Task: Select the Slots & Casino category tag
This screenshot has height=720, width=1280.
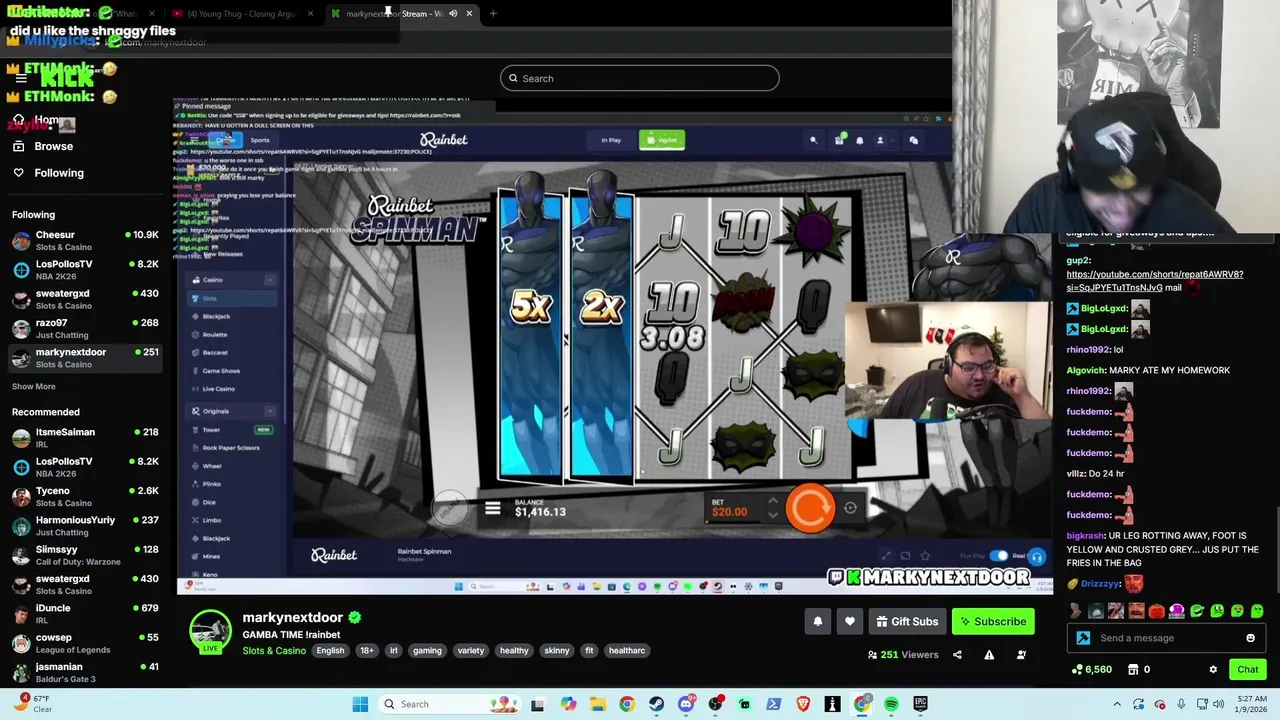Action: 274,651
